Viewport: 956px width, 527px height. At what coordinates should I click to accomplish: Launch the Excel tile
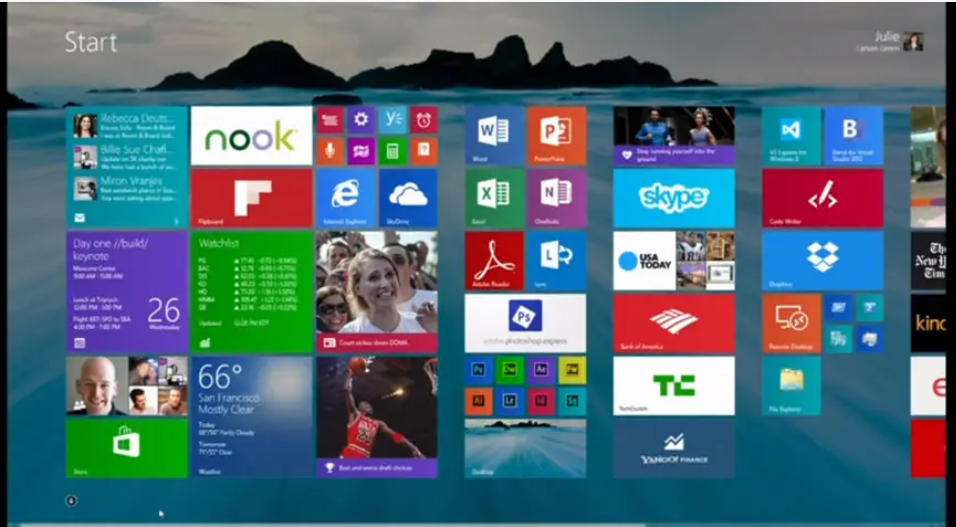pyautogui.click(x=494, y=198)
